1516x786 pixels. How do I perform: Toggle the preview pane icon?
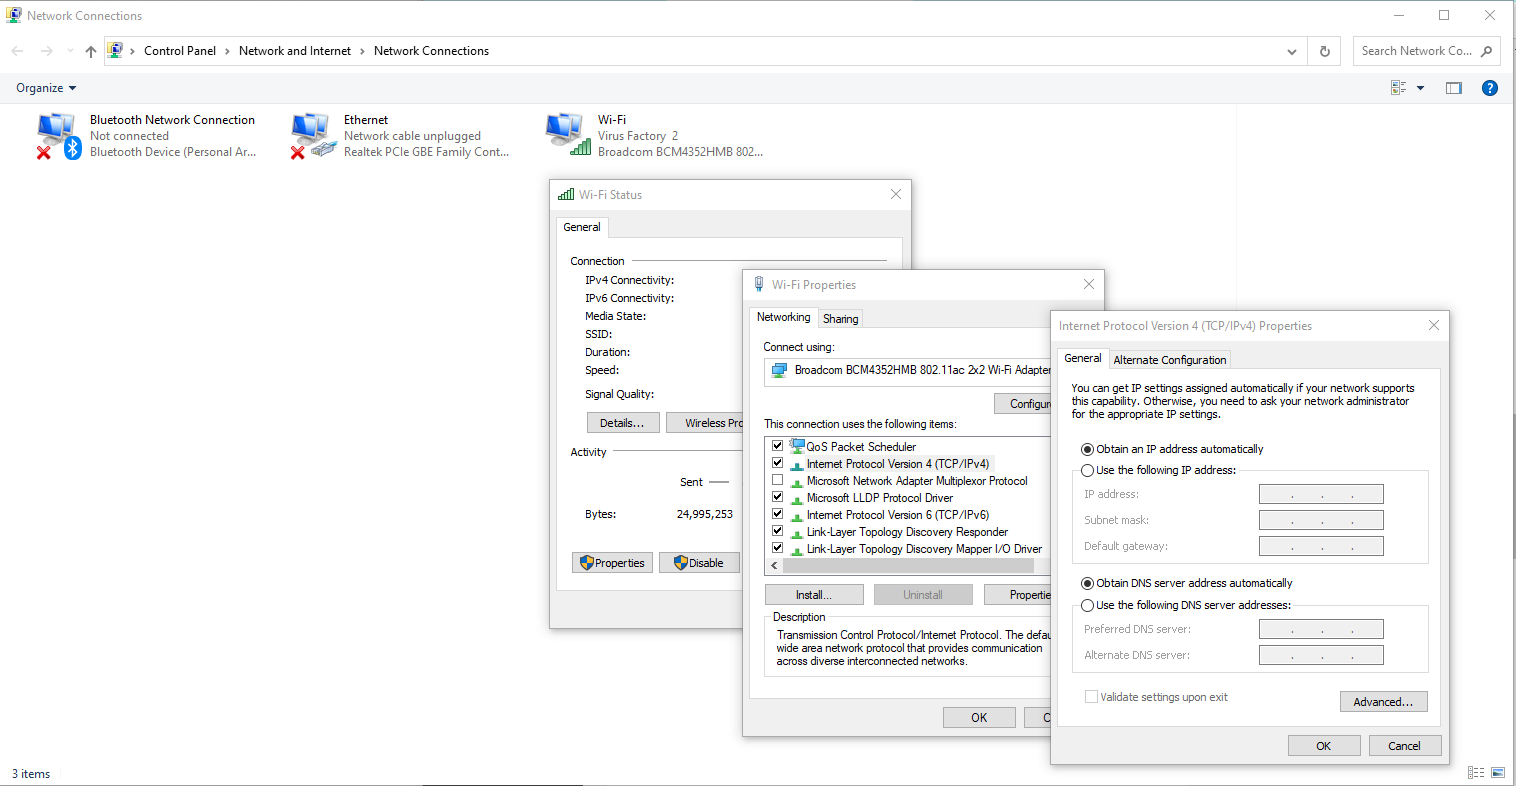1453,88
